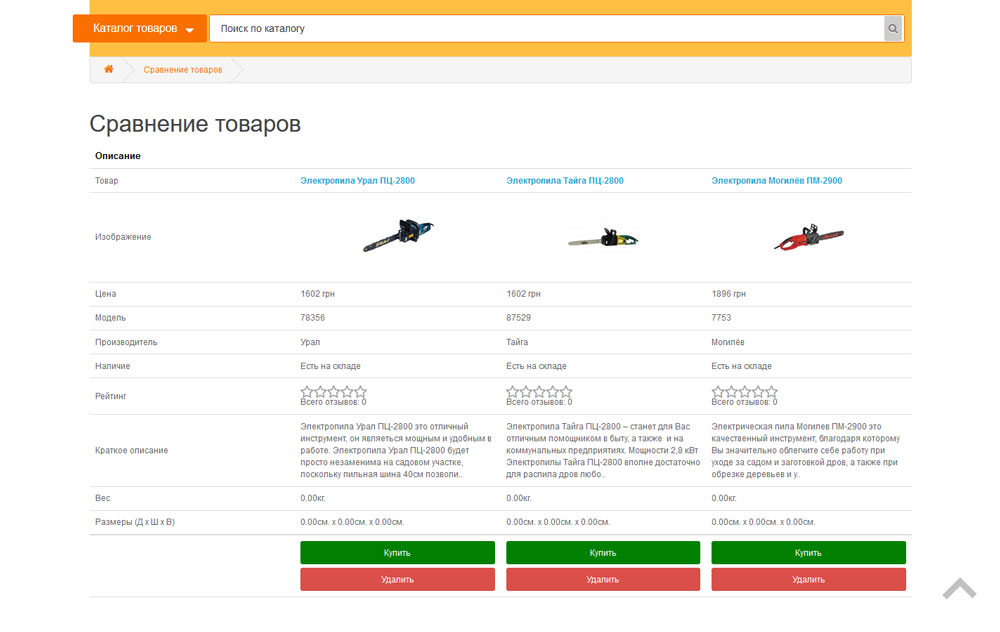Delete Могилёв ПМ-2900 from comparison
The width and height of the screenshot is (1000, 632).
[x=808, y=580]
